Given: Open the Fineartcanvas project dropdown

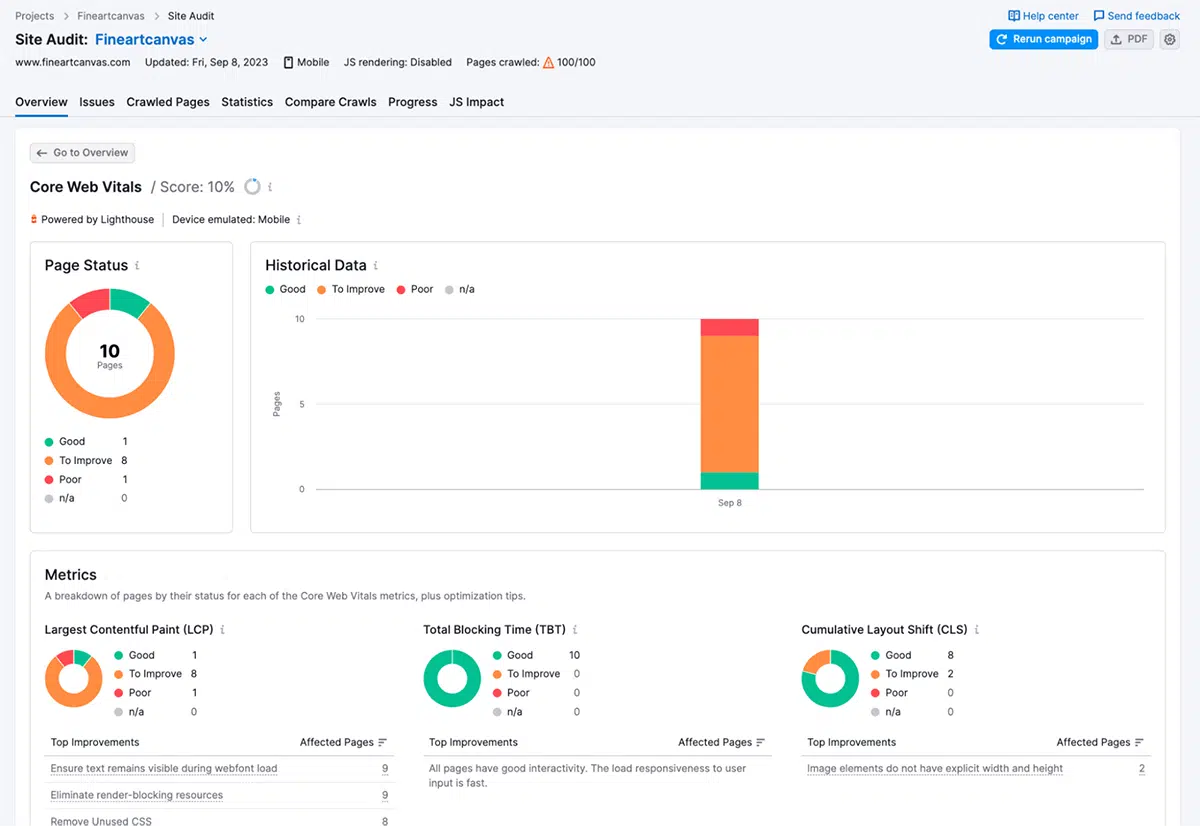Looking at the screenshot, I should click(x=151, y=39).
